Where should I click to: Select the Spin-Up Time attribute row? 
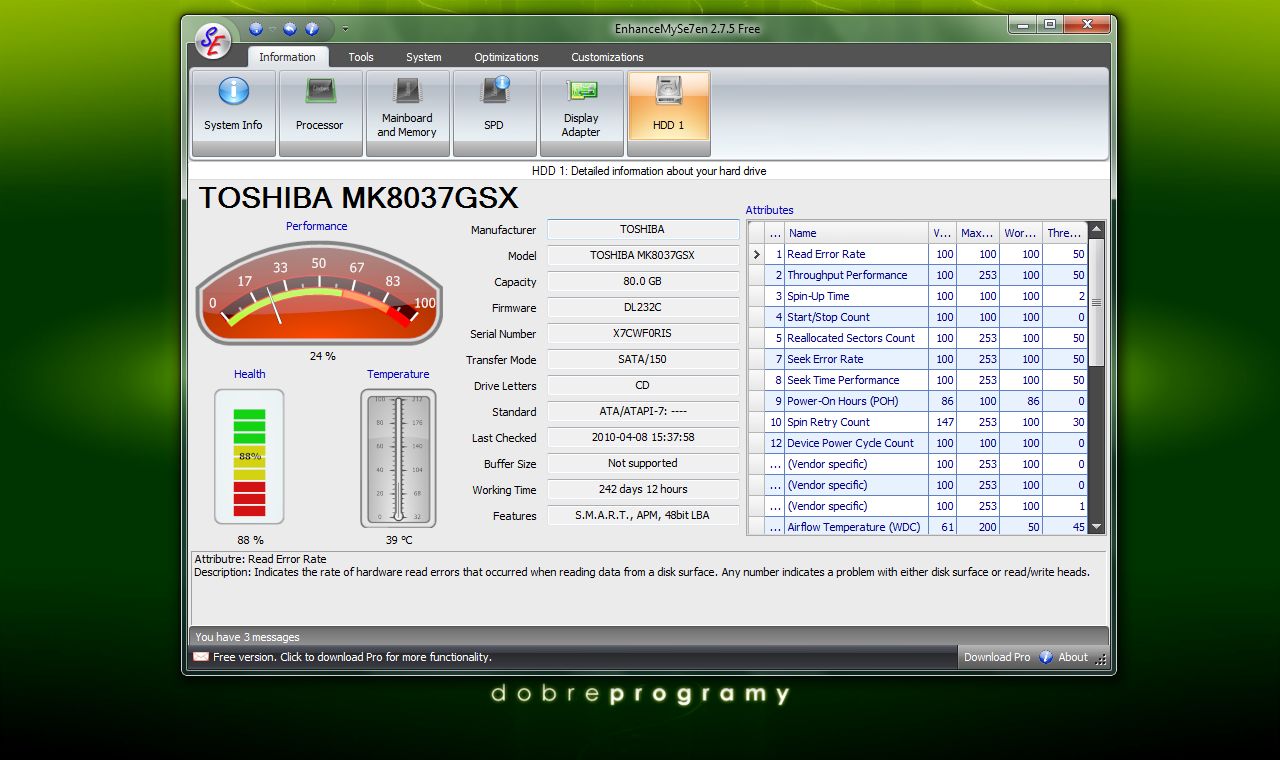click(x=917, y=296)
